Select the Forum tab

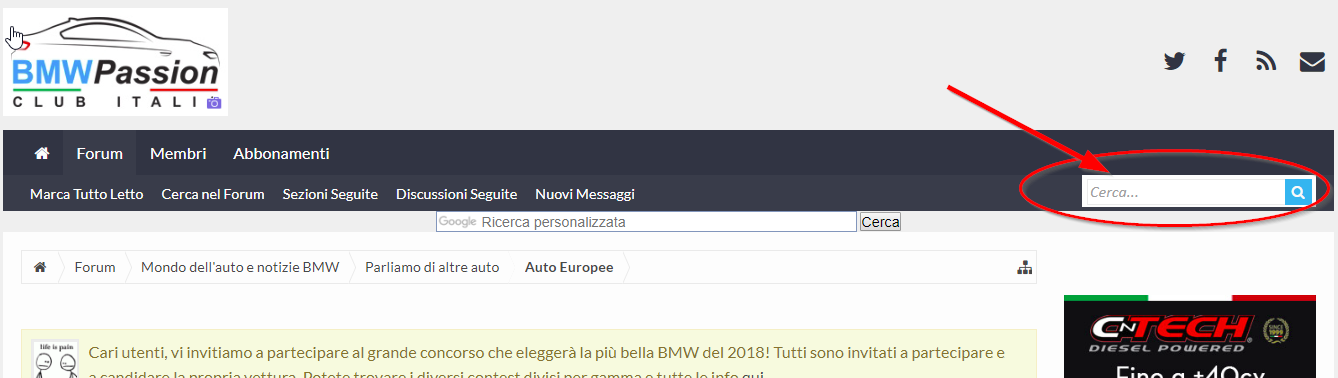click(100, 153)
